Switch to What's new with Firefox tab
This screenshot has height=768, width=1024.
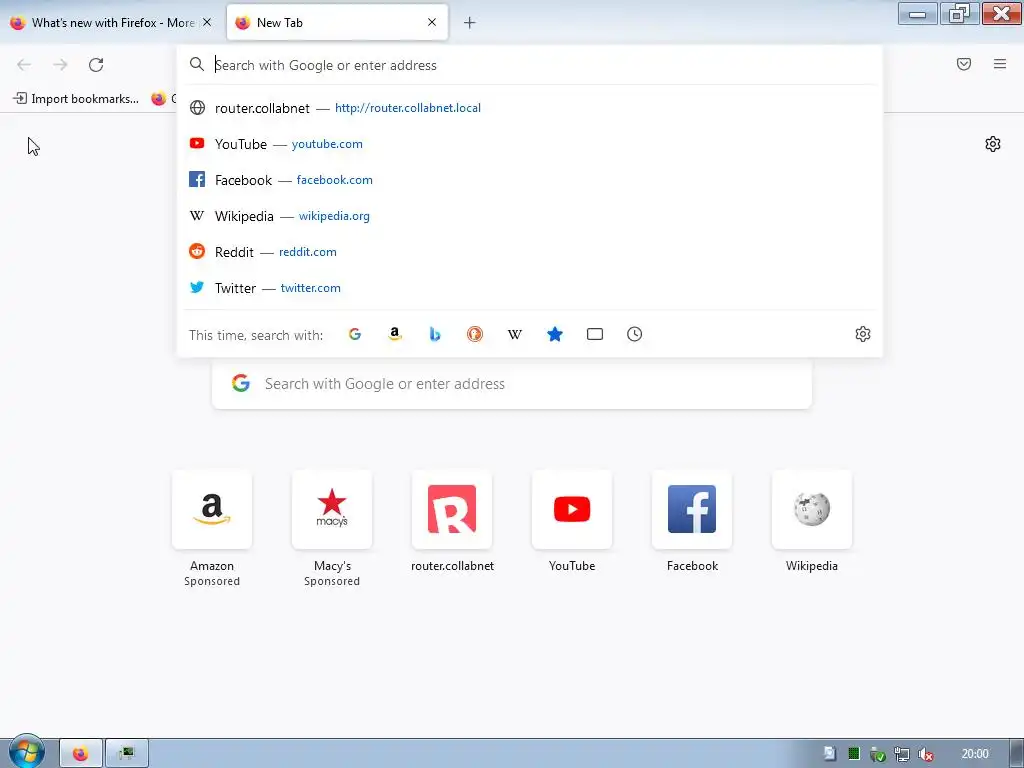click(111, 22)
